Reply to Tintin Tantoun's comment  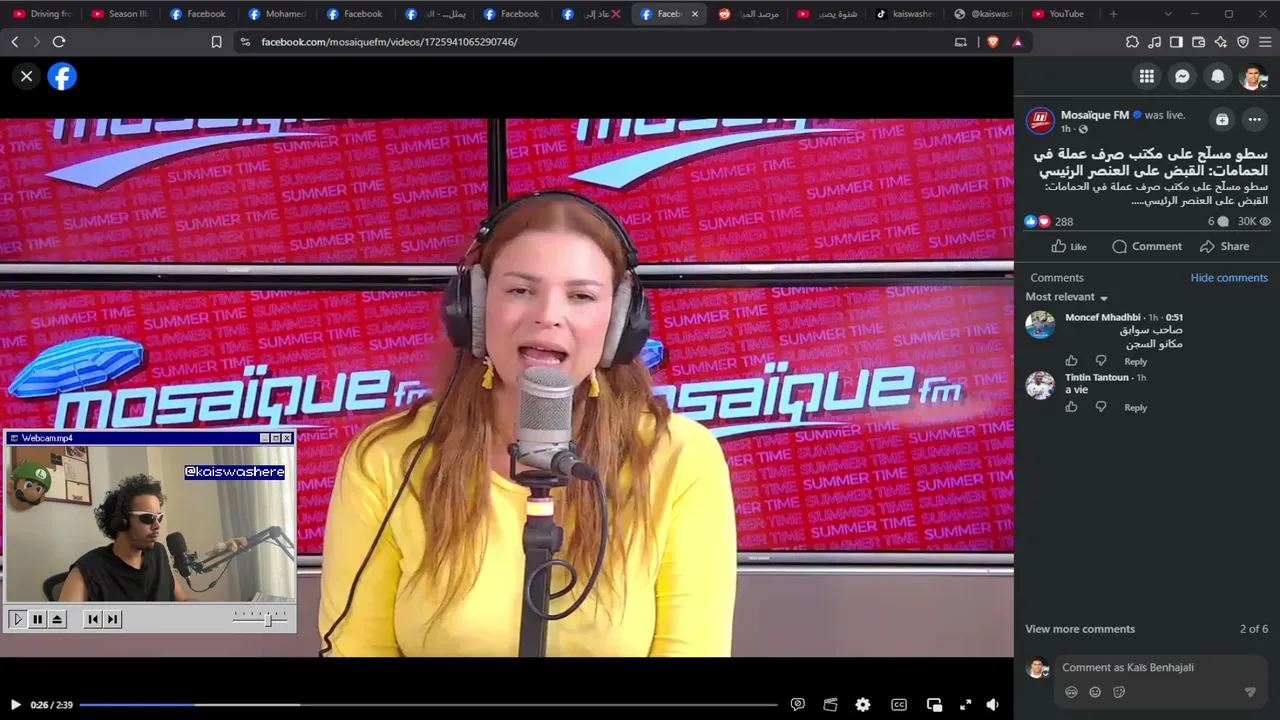1136,408
